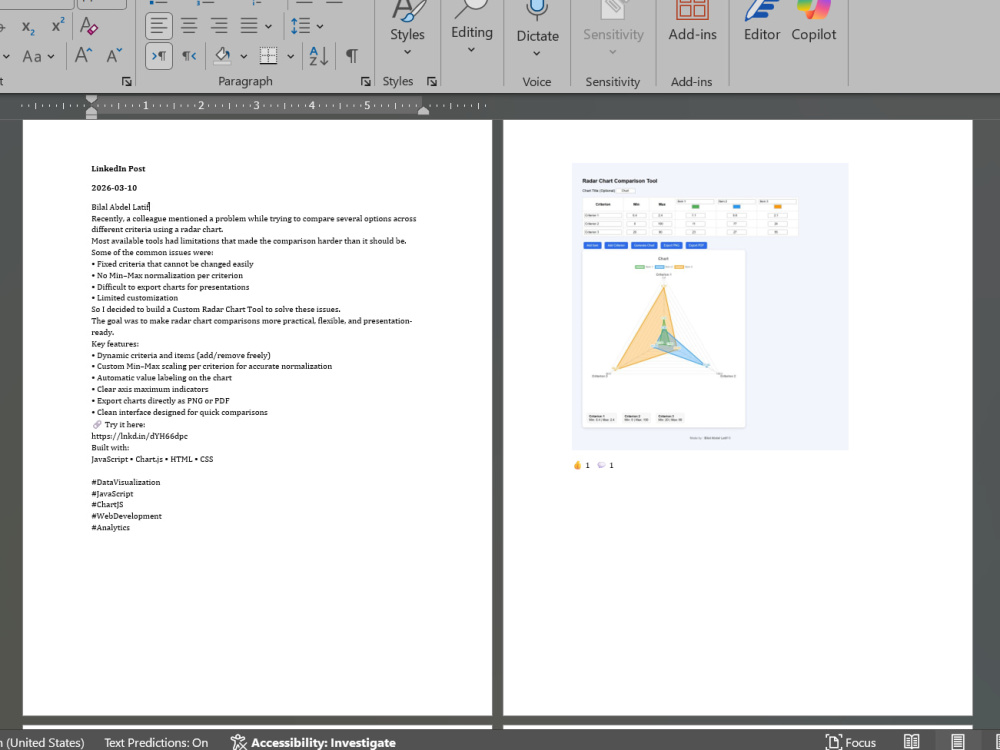
Task: Open the Styles gallery
Action: click(407, 29)
